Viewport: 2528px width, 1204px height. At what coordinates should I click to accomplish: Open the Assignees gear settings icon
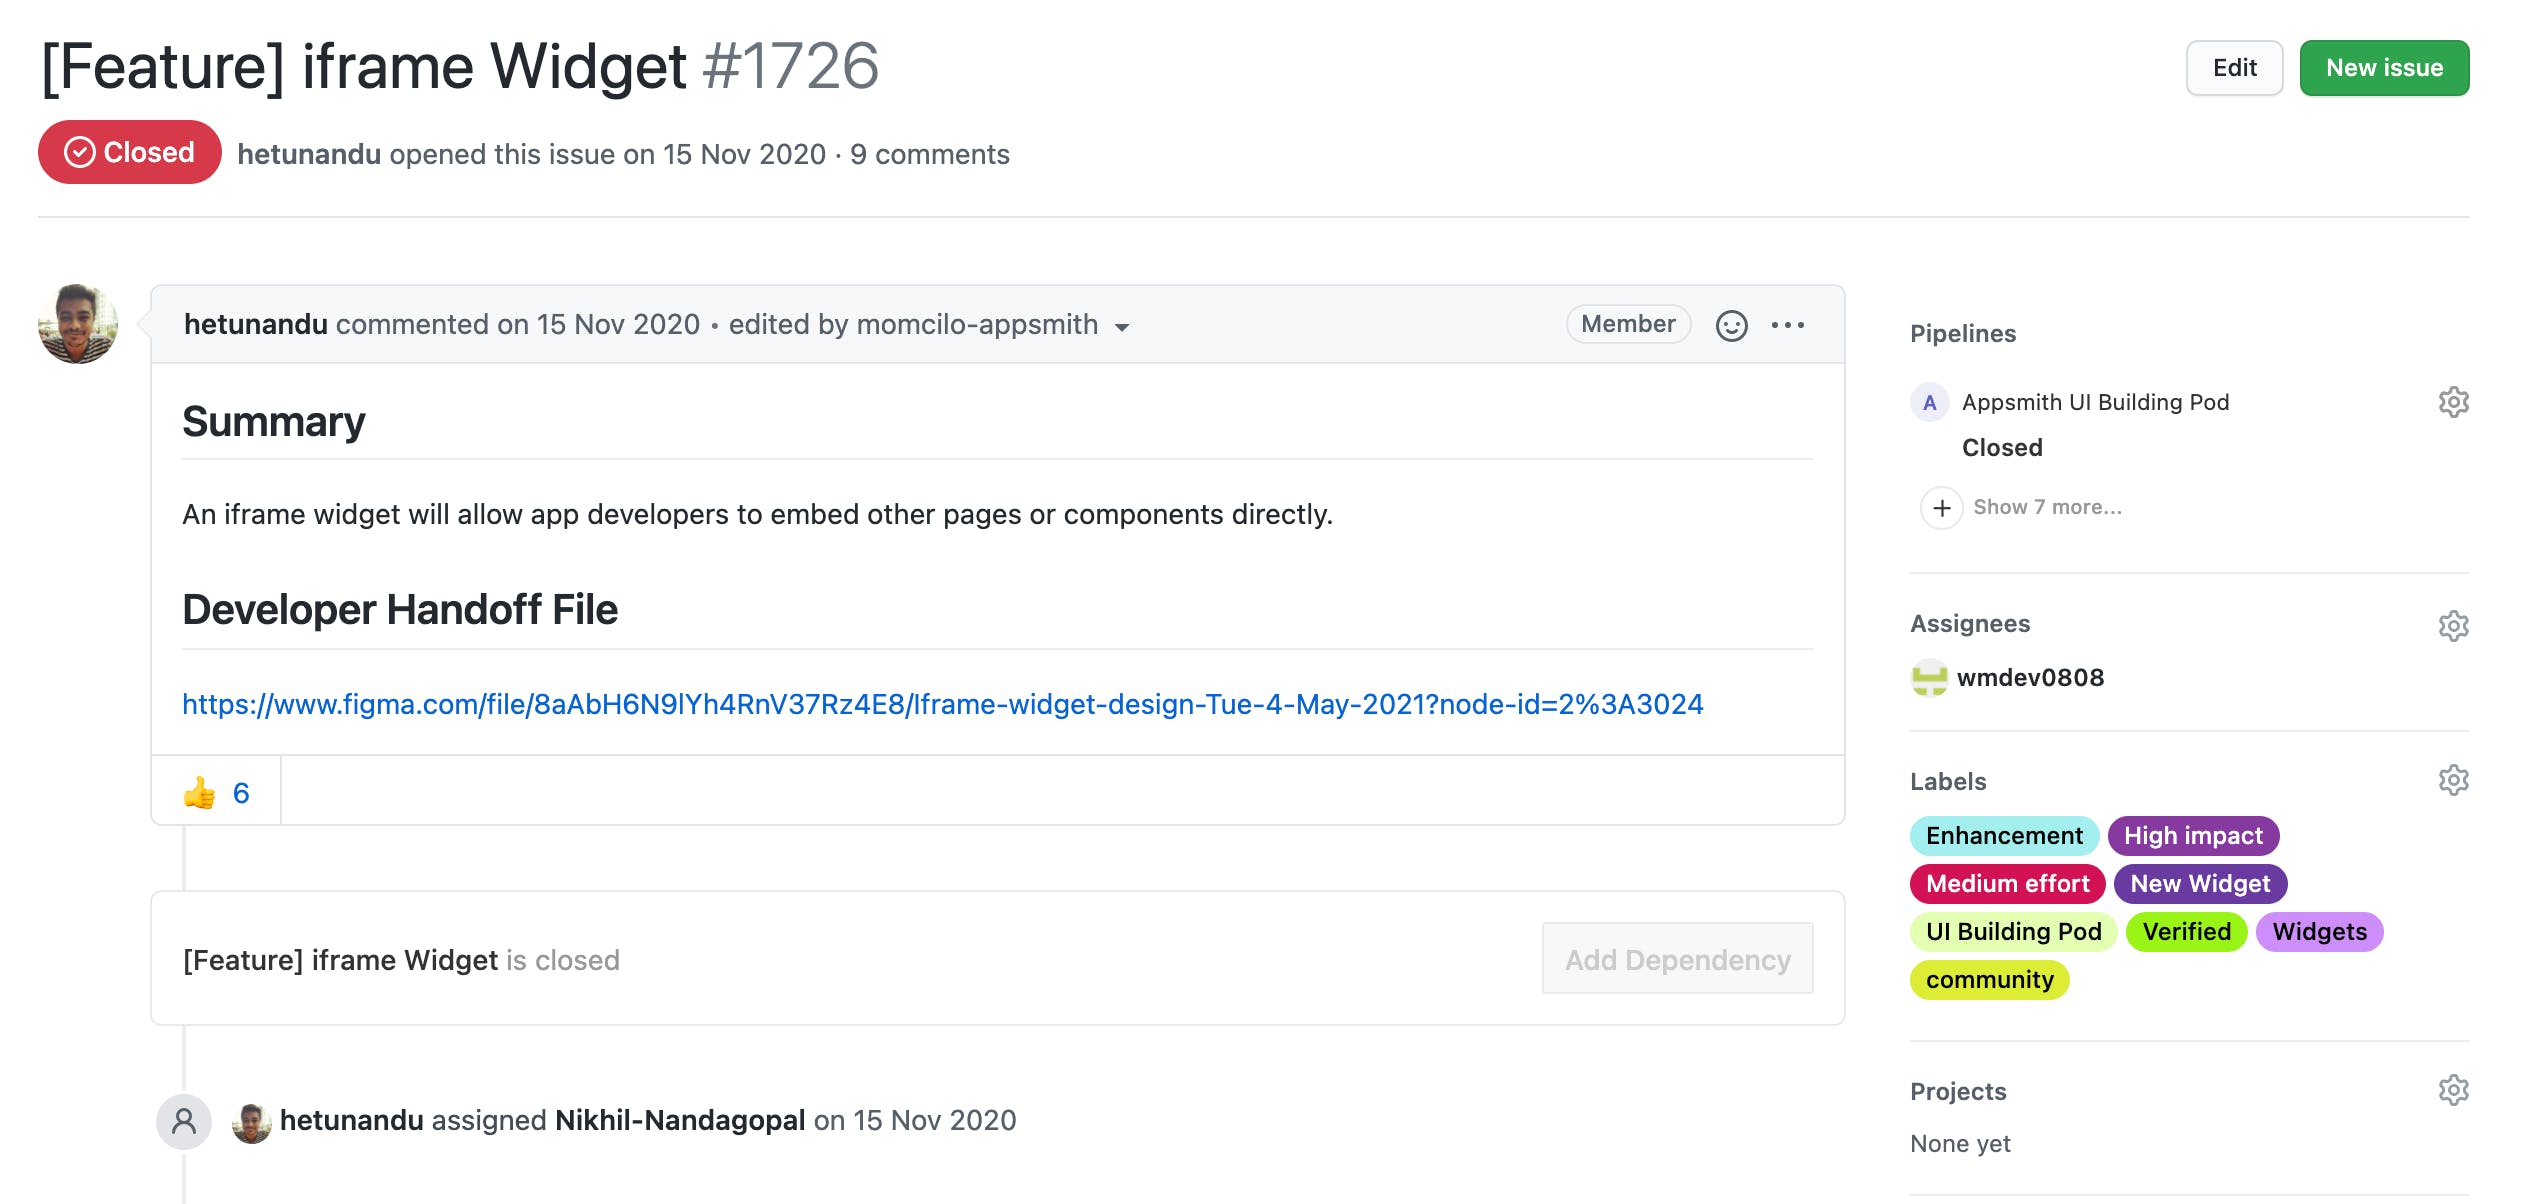(2453, 626)
